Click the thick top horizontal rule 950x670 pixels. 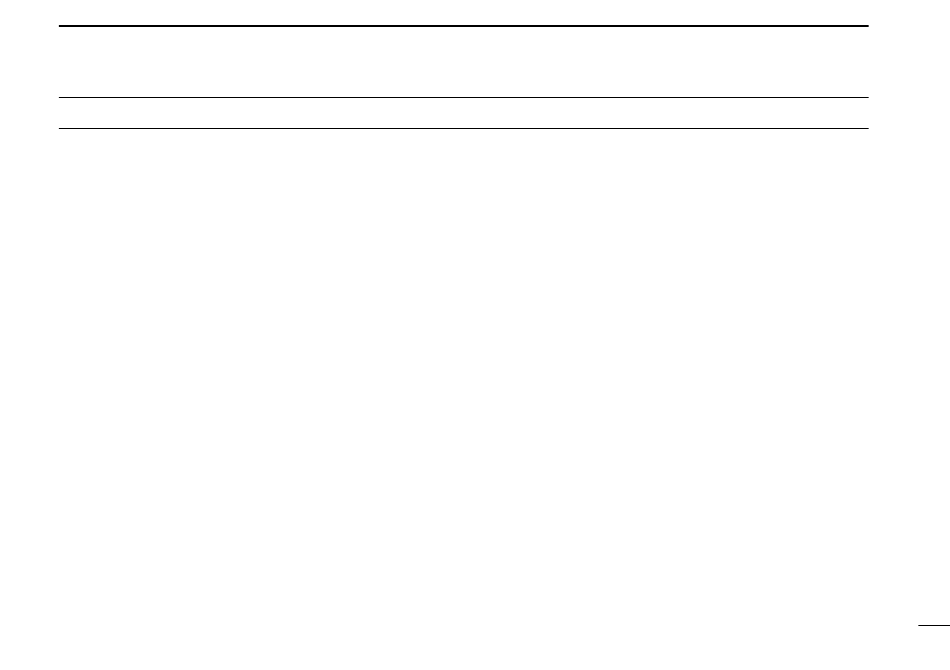(463, 26)
